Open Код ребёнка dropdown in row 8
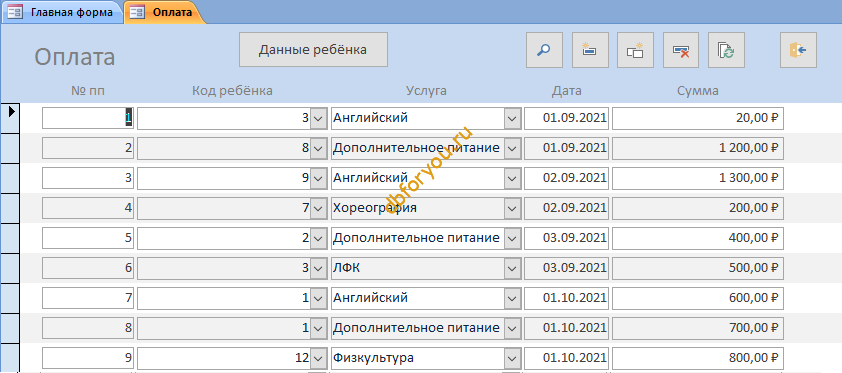The image size is (842, 373). click(318, 327)
